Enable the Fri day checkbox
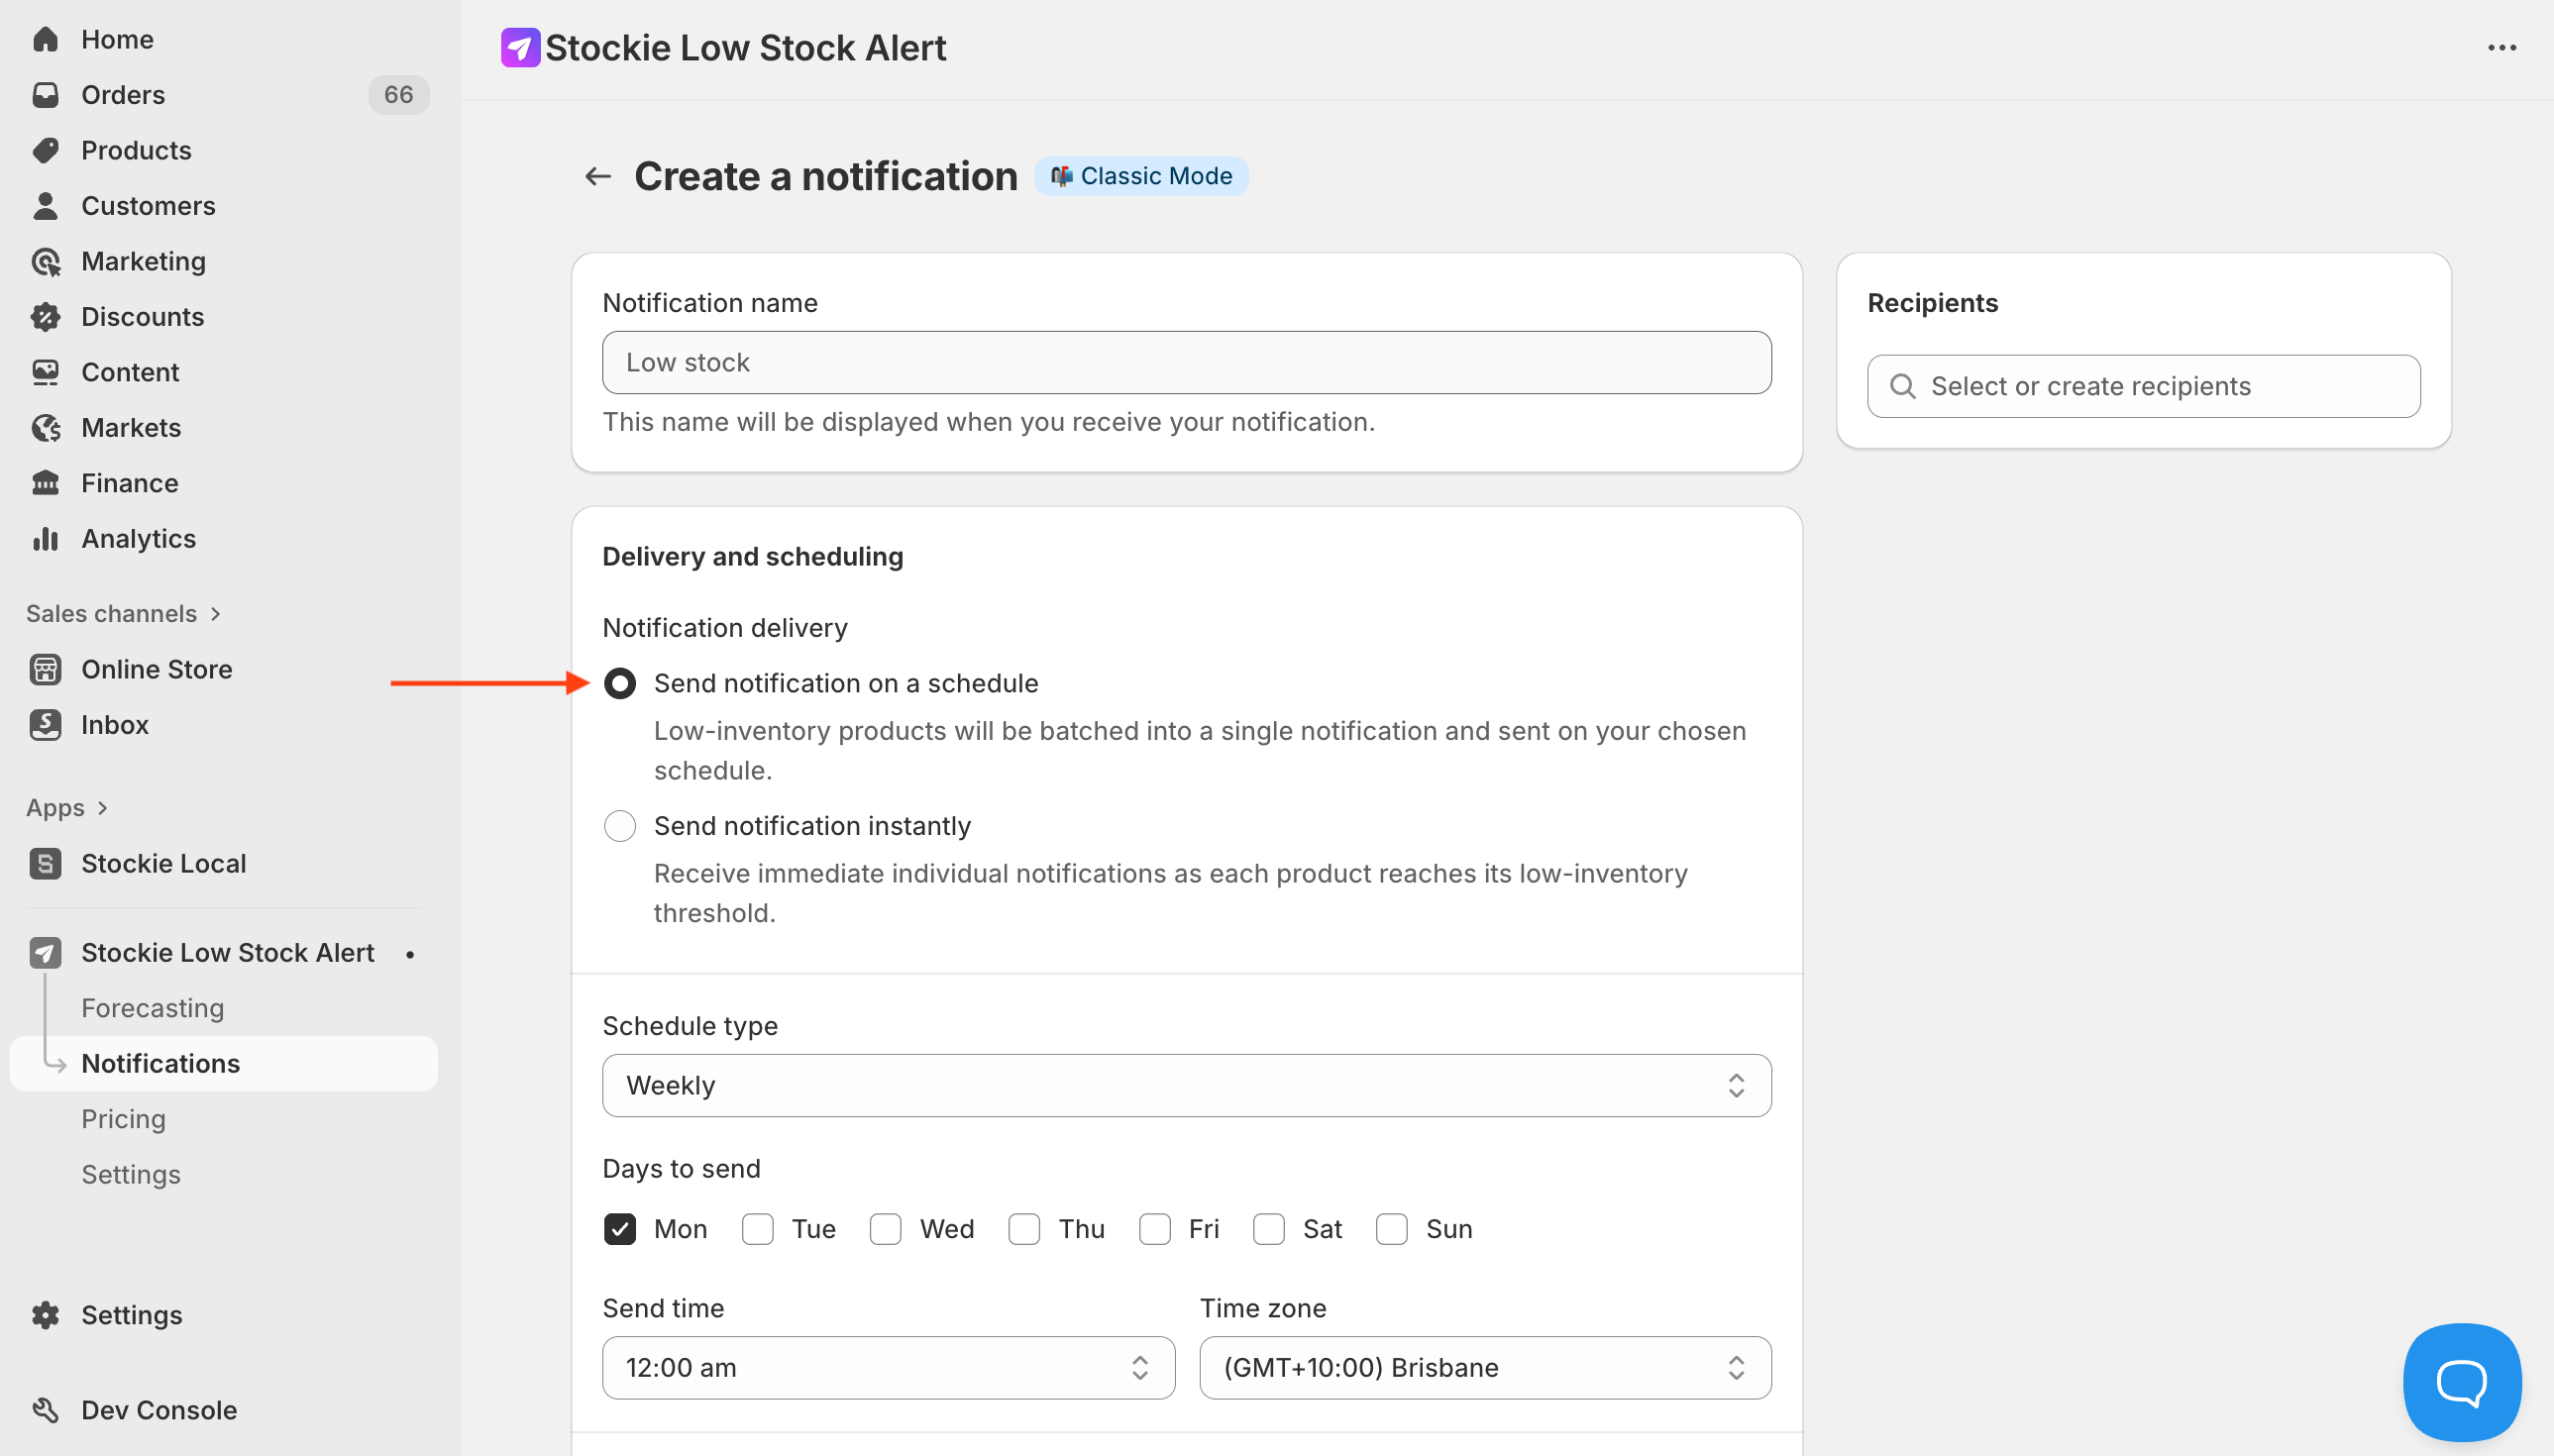Screen dimensions: 2554x1456 point(1155,1229)
